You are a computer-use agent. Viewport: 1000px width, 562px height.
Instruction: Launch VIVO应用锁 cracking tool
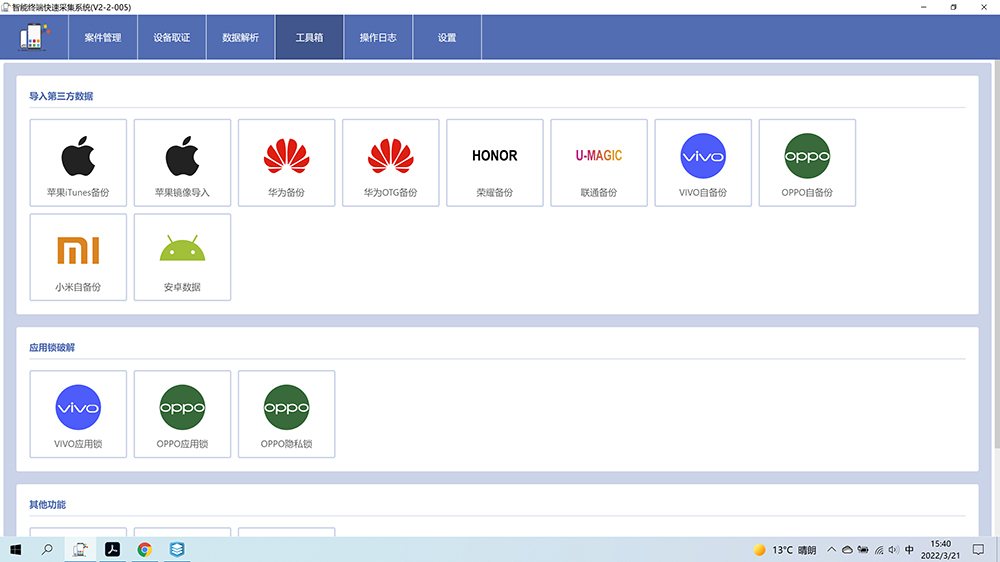[78, 414]
